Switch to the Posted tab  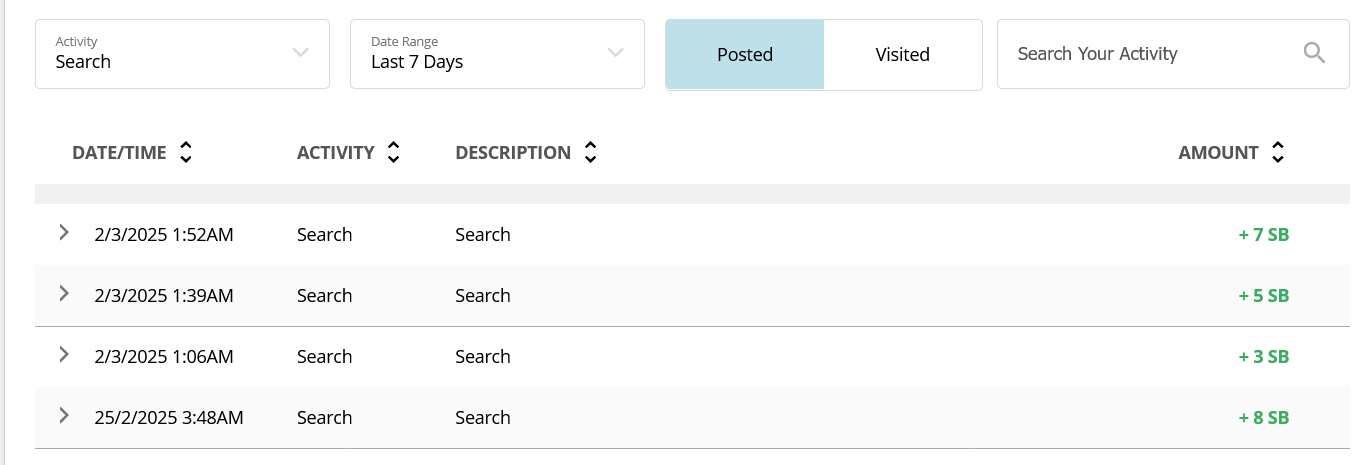[745, 54]
